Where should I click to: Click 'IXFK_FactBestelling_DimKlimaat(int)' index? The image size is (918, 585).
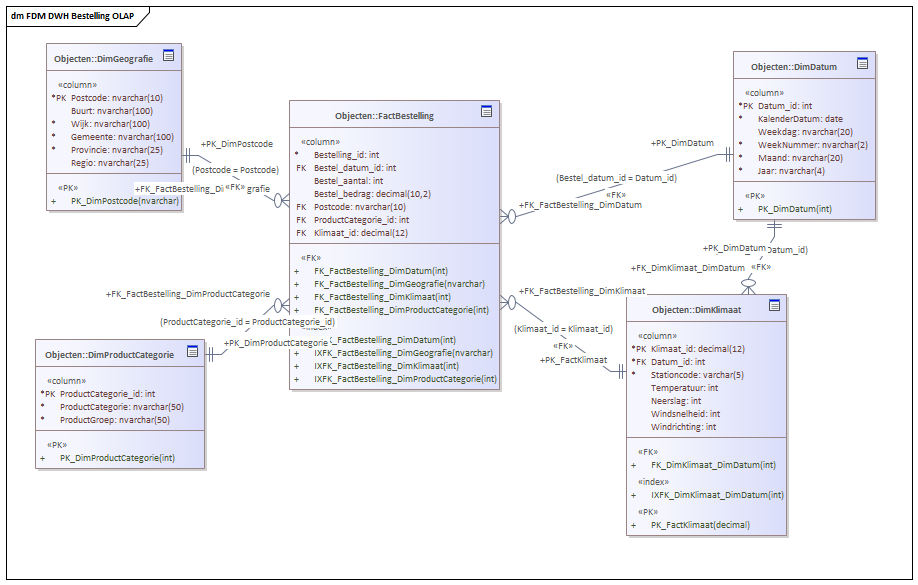point(386,366)
